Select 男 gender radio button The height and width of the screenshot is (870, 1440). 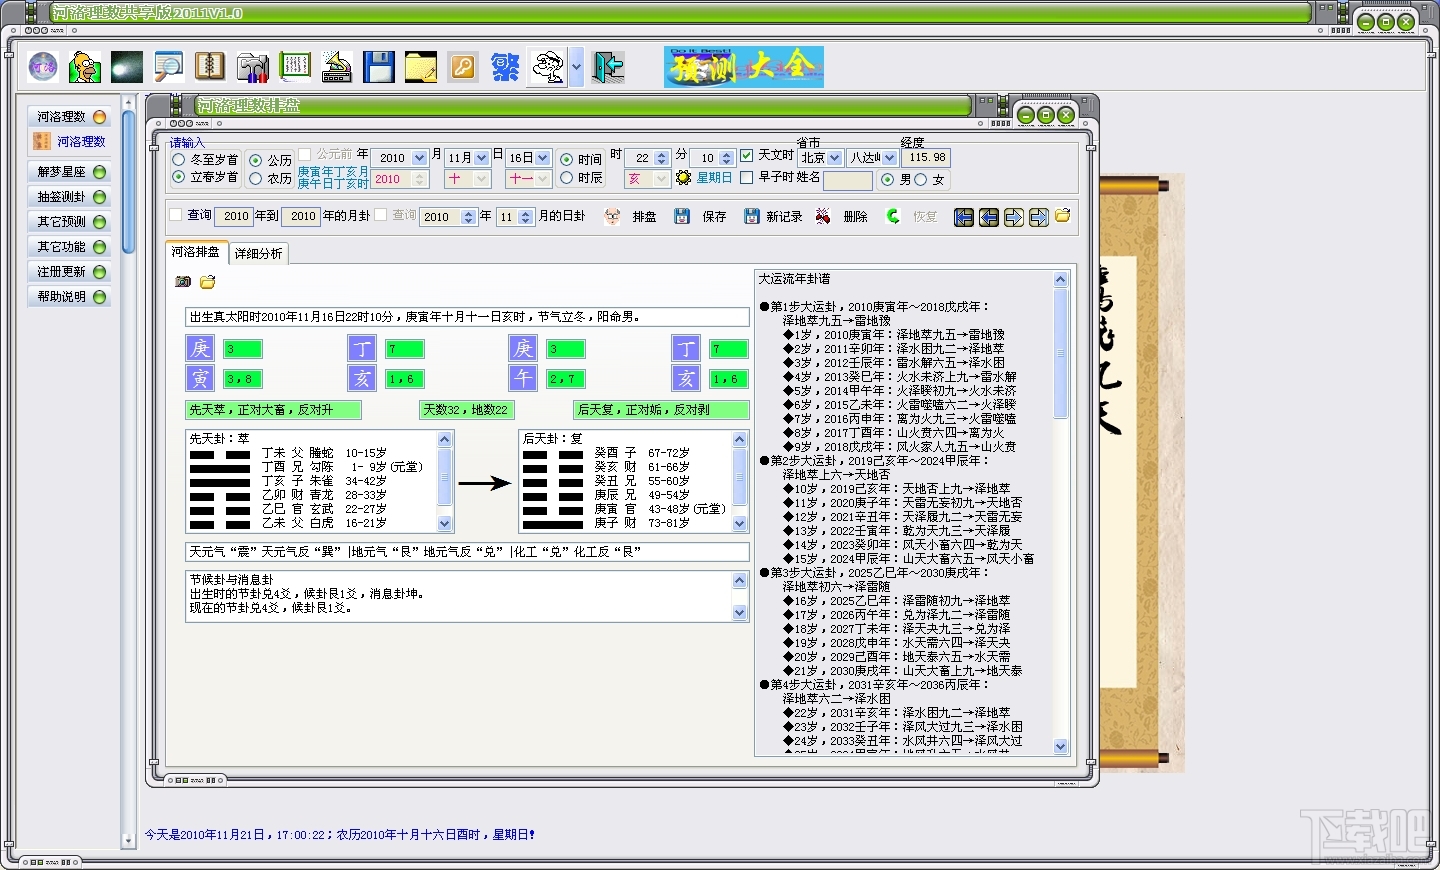887,180
